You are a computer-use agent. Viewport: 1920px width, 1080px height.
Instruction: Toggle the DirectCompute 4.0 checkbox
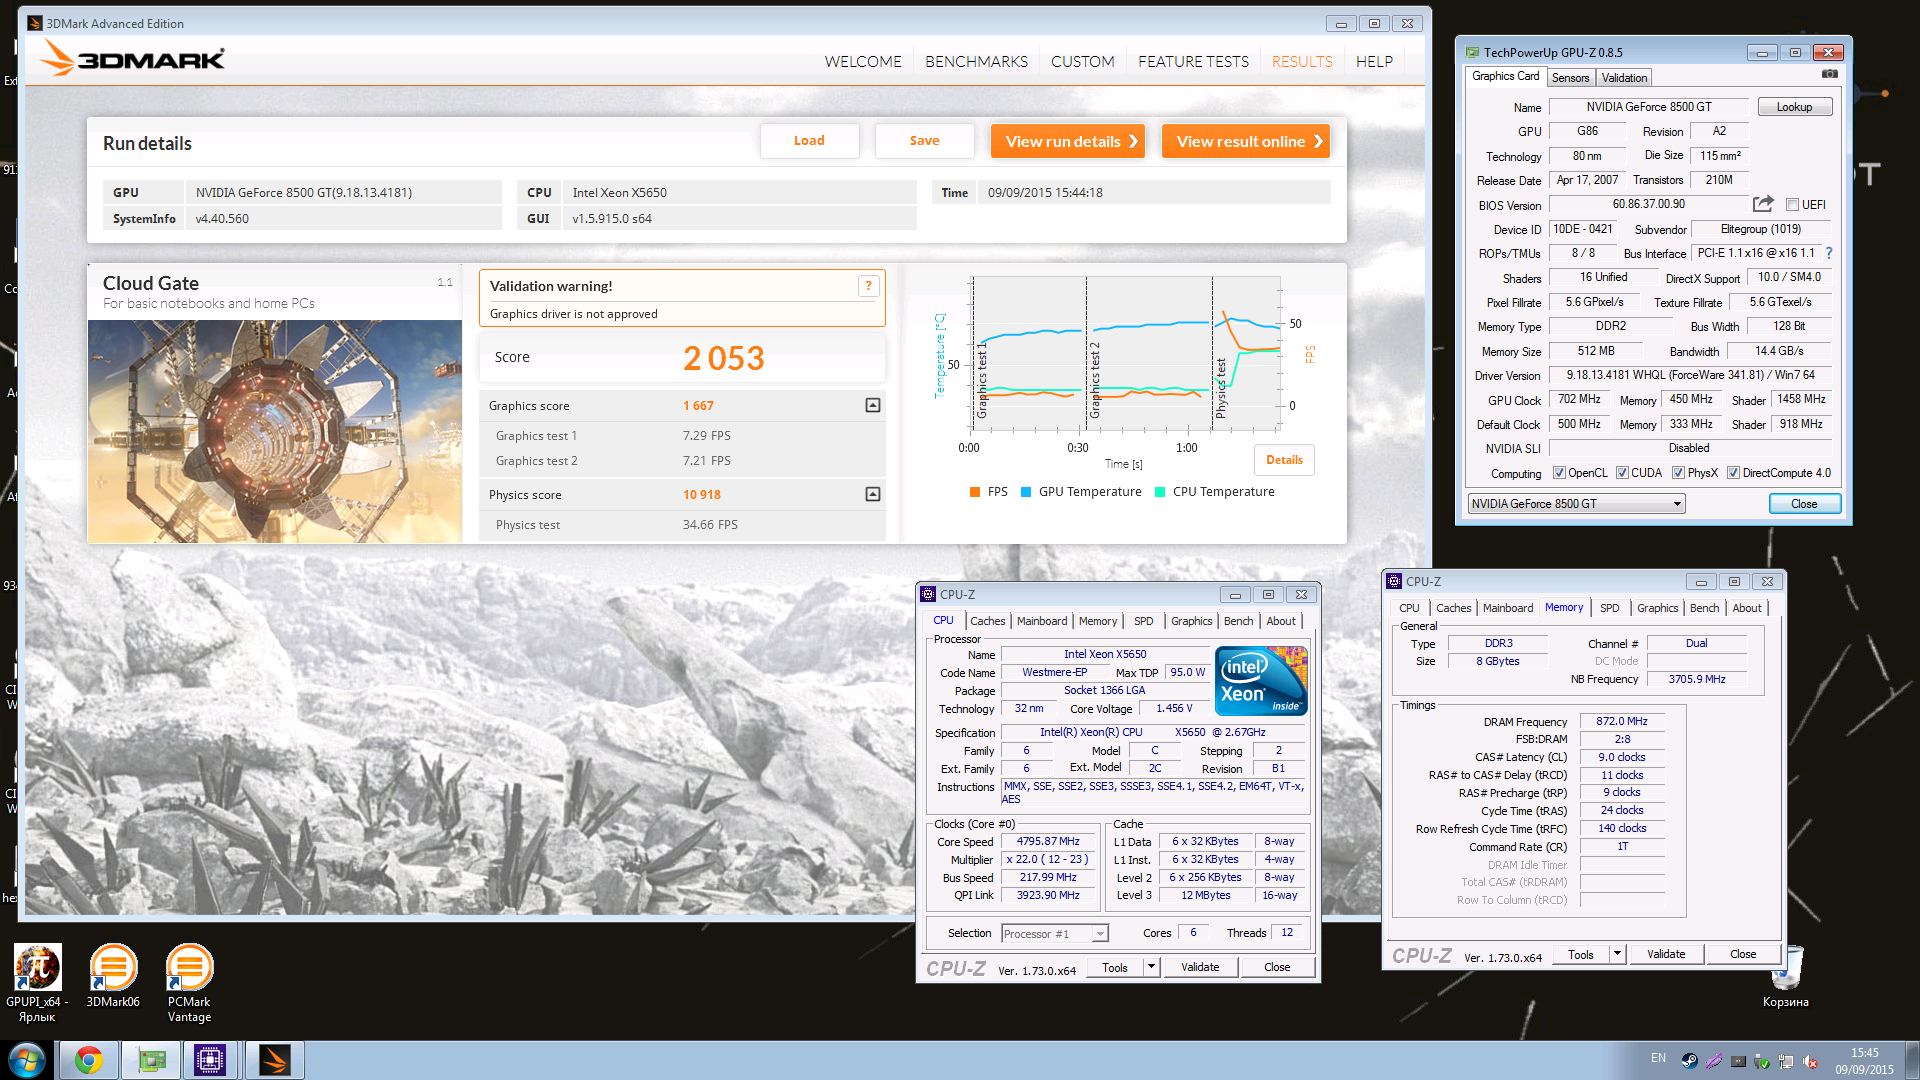1733,473
